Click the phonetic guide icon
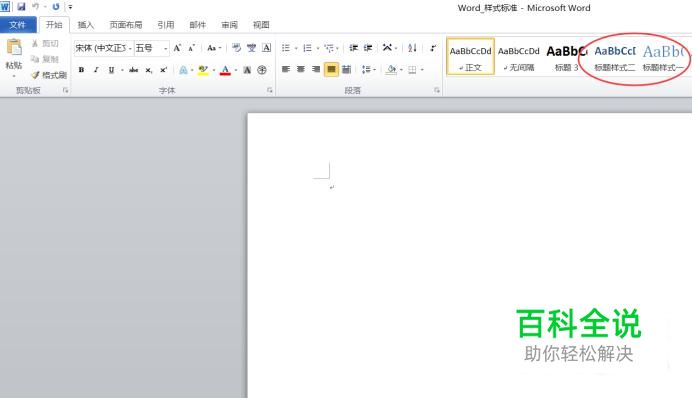The image size is (692, 398). [252, 48]
